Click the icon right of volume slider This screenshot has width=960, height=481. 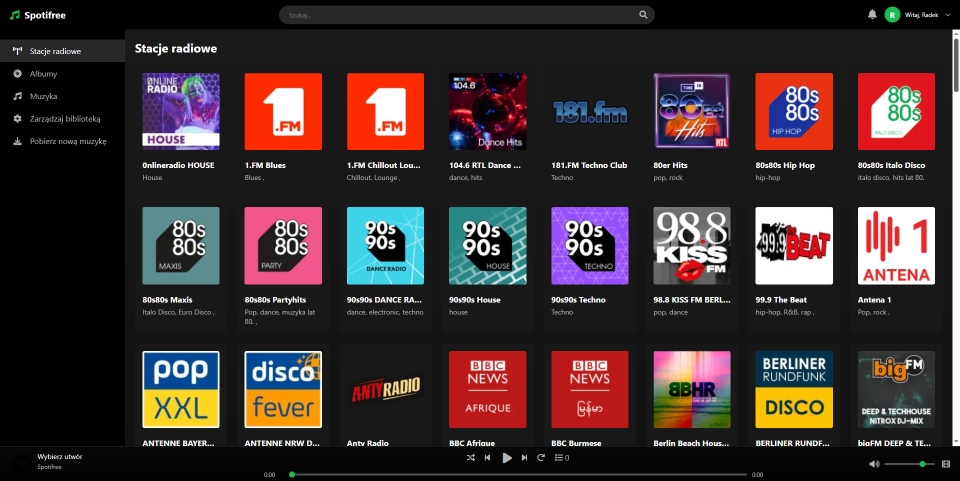(x=946, y=464)
